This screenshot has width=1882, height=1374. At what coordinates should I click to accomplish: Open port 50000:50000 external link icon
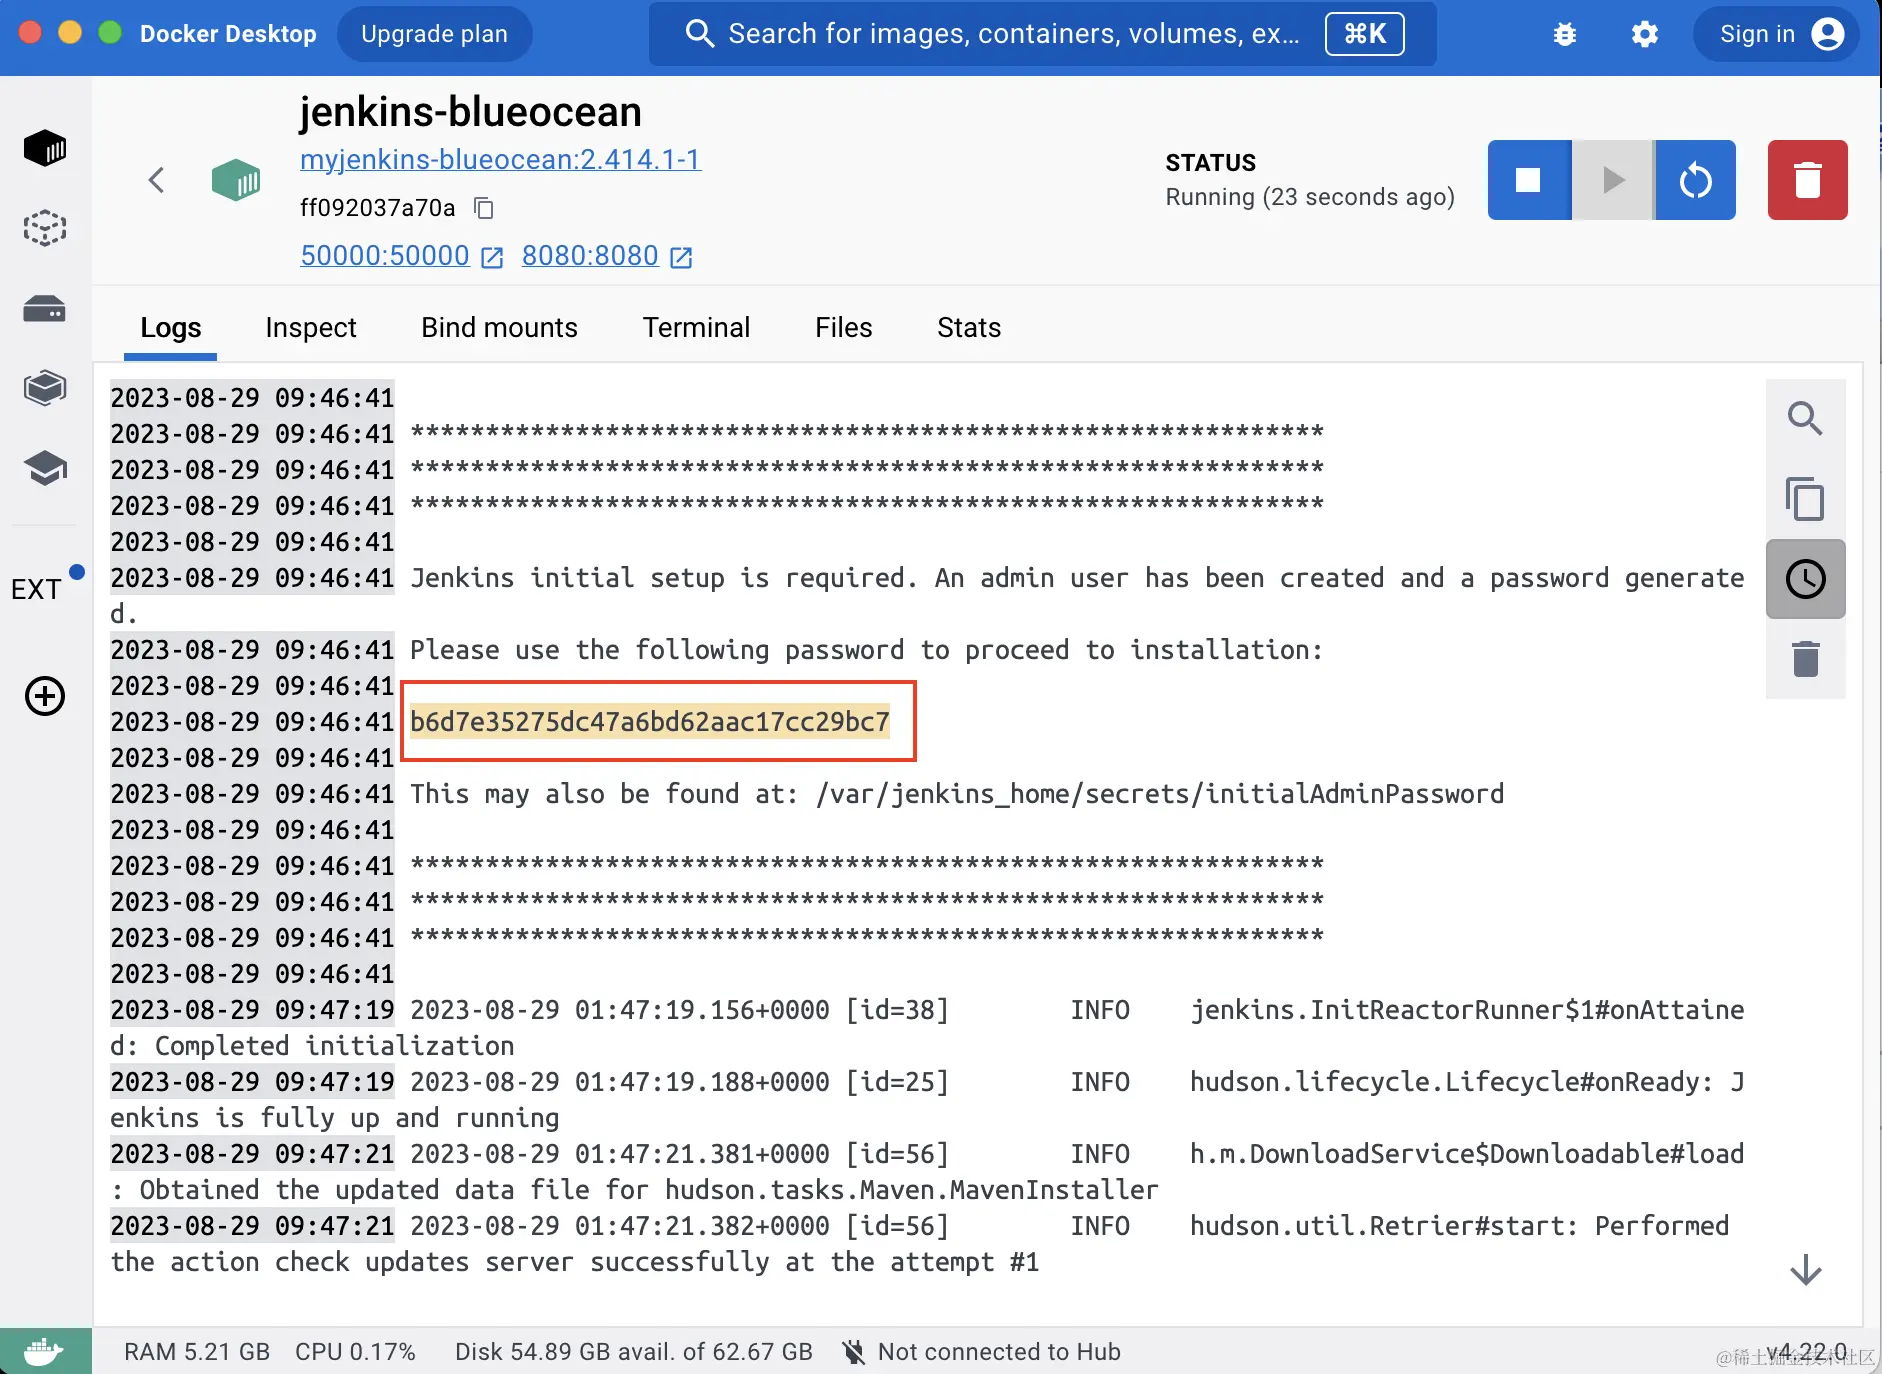click(492, 257)
